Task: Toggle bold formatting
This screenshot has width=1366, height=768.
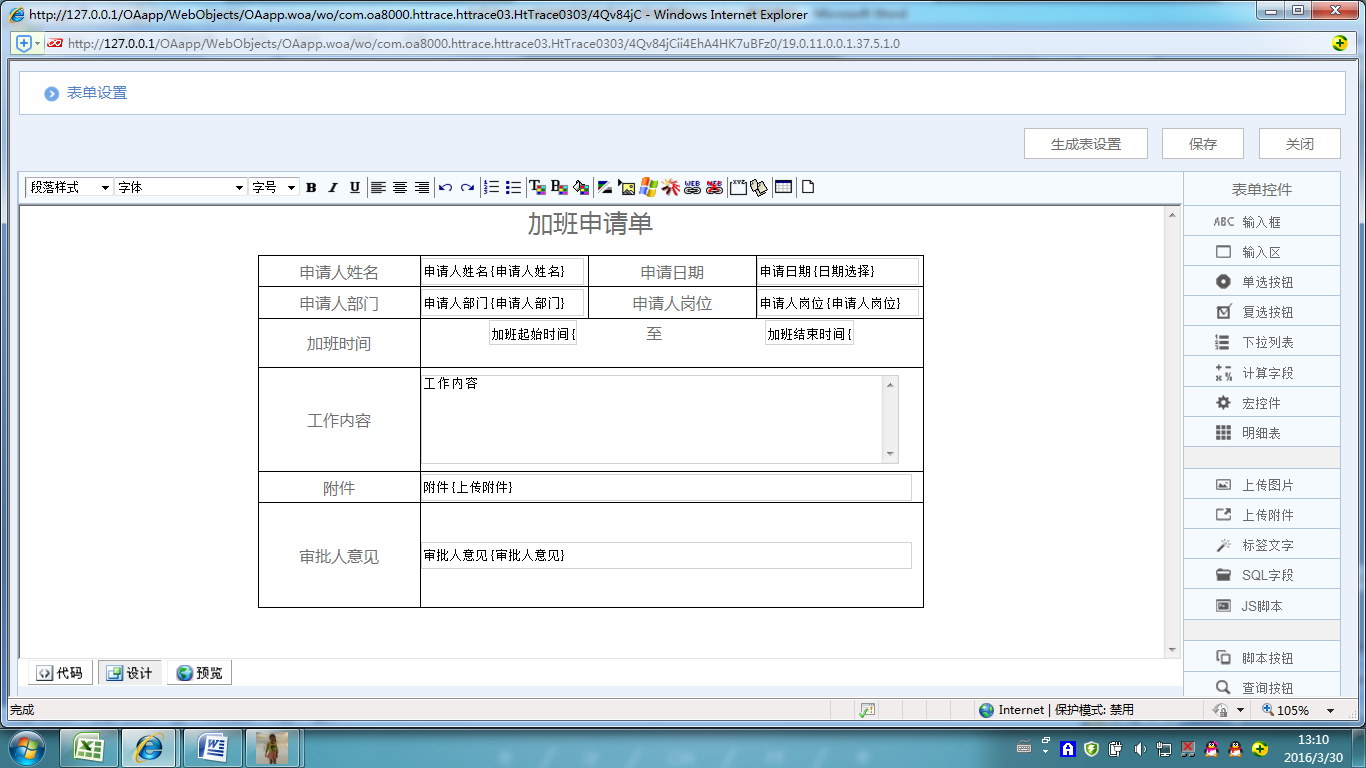Action: click(x=311, y=187)
